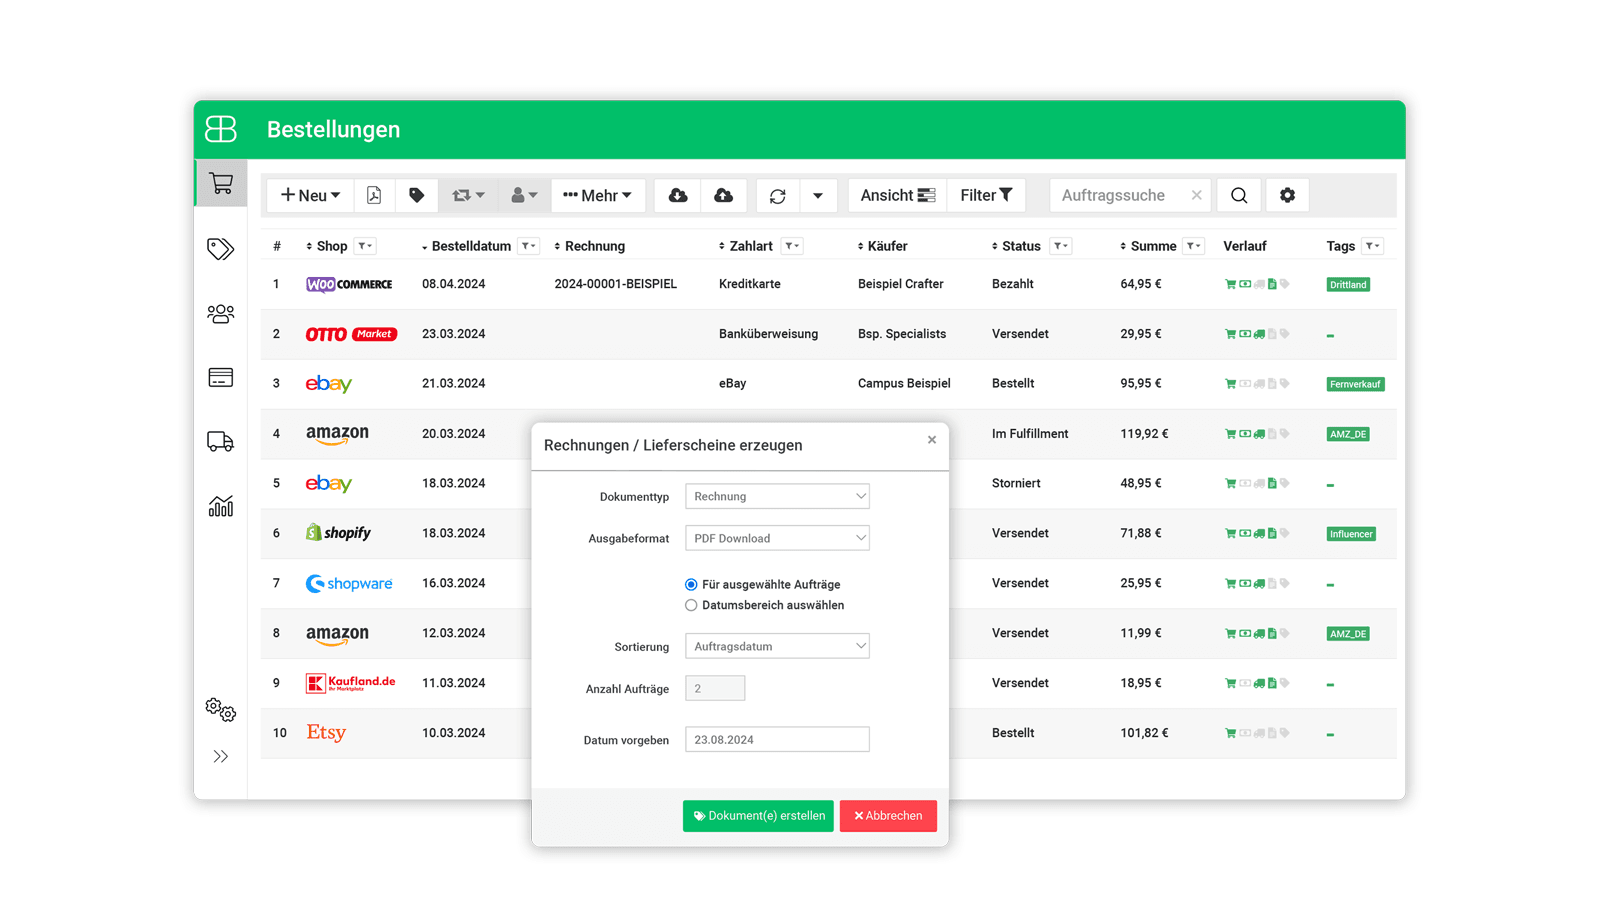Expand the Neu dropdown menu
The width and height of the screenshot is (1600, 900).
[x=309, y=195]
